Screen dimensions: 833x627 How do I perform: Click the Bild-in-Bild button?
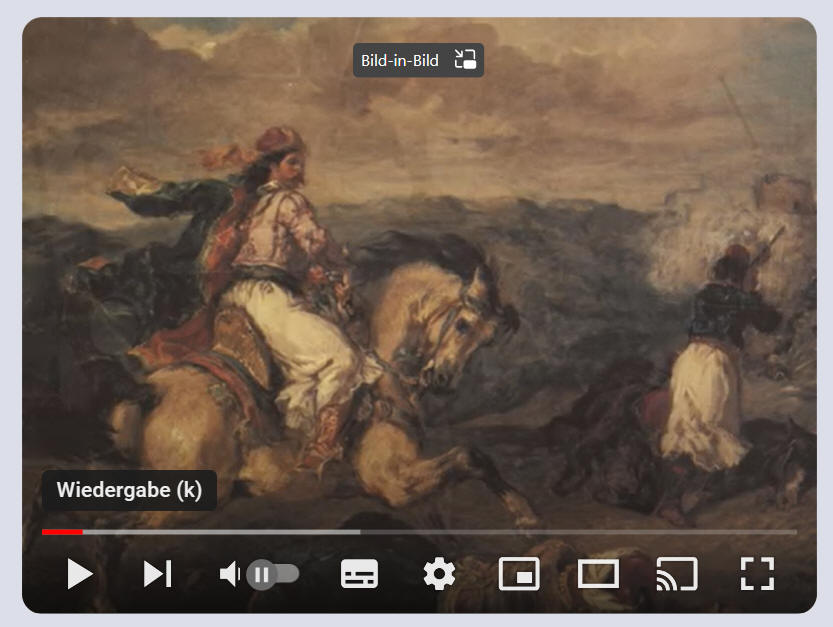coord(419,60)
